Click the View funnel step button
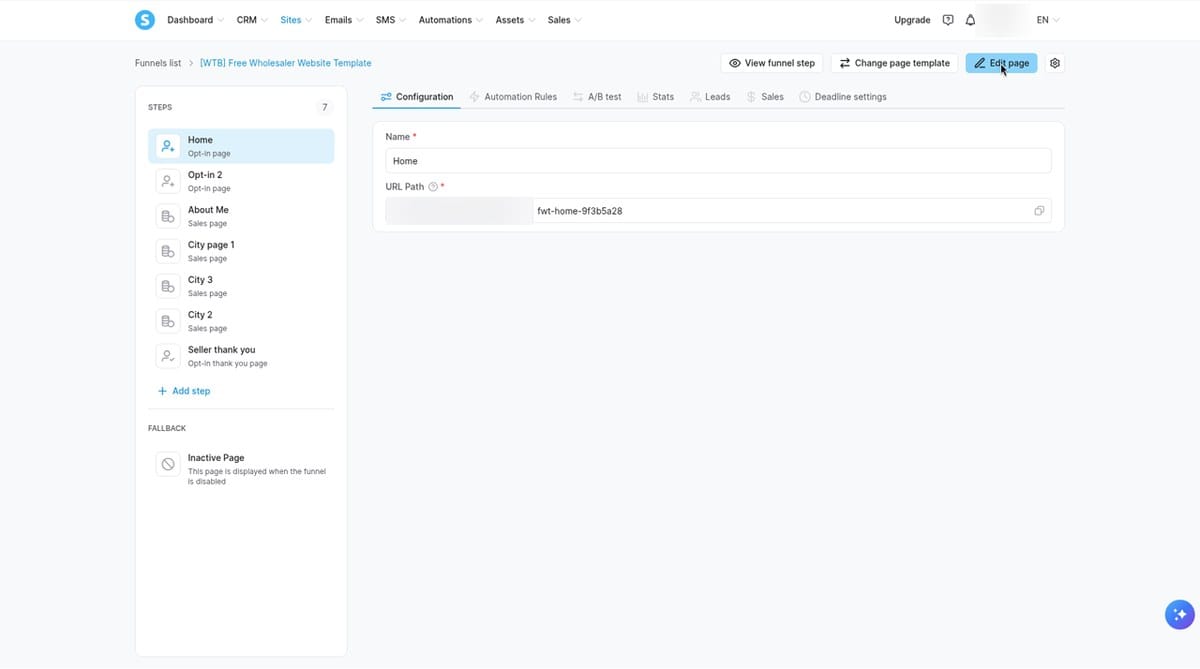Viewport: 1200px width, 669px height. pos(772,63)
